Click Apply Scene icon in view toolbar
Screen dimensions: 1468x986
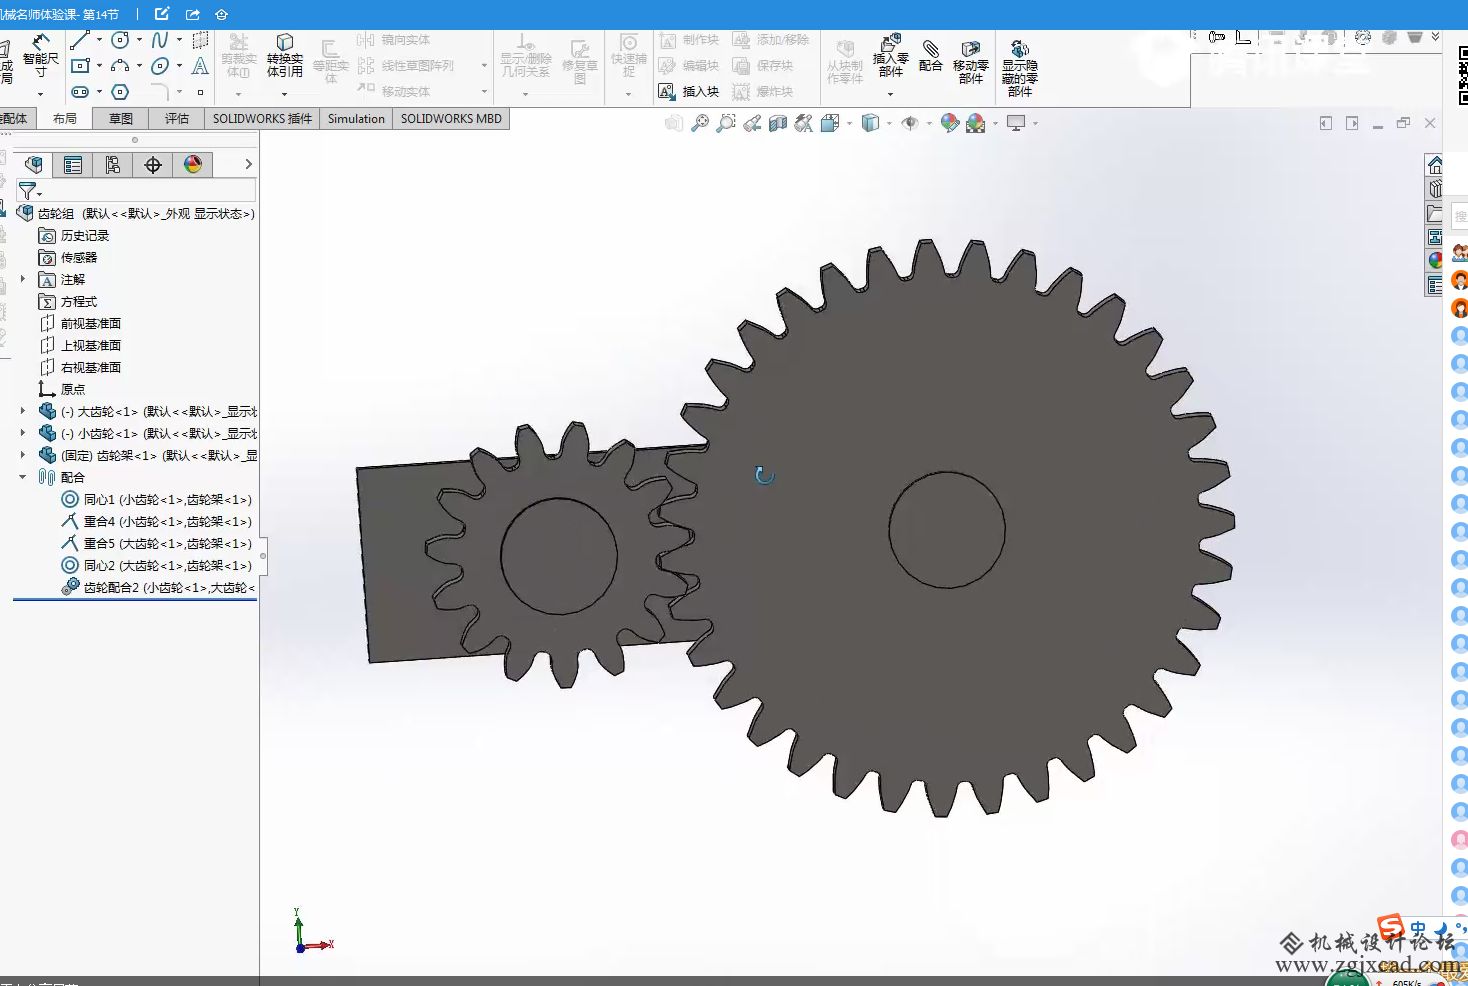[x=976, y=123]
